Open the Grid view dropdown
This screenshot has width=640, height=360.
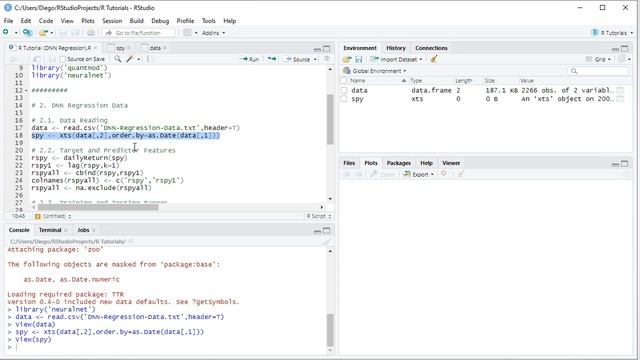pyautogui.click(x=598, y=60)
